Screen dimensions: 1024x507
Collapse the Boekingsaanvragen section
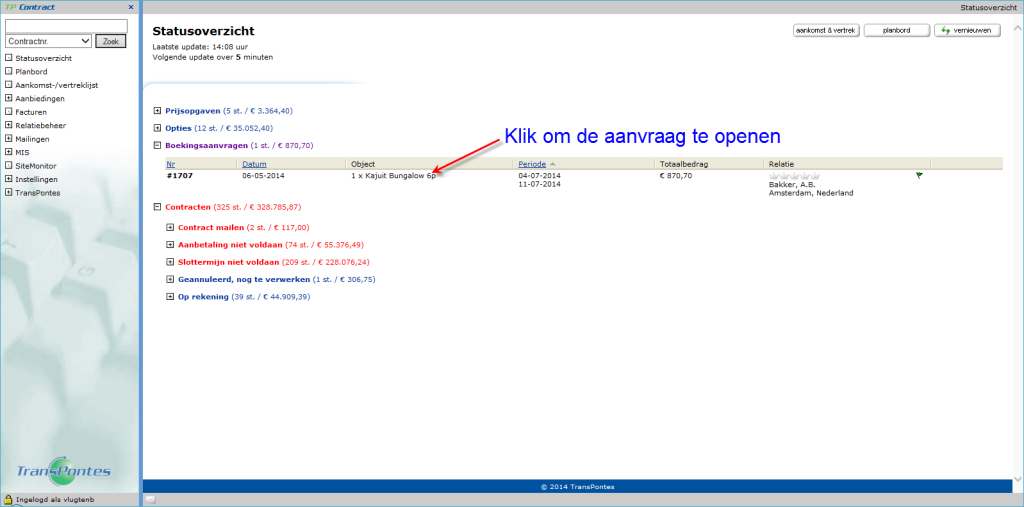coord(157,145)
